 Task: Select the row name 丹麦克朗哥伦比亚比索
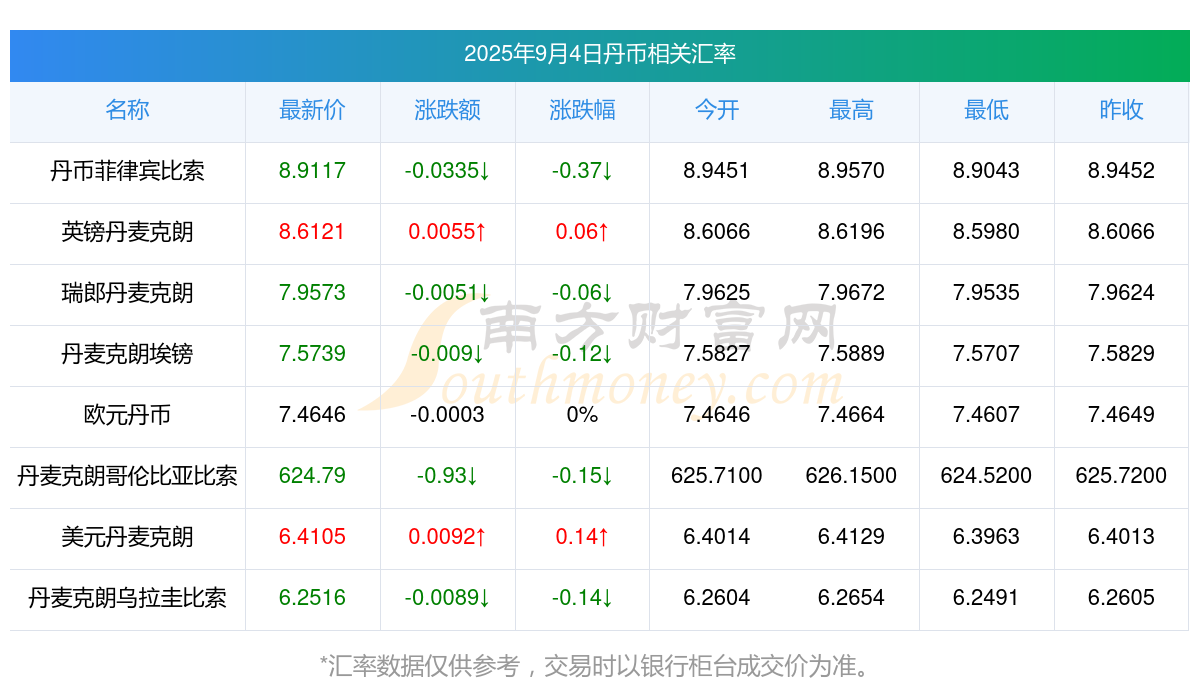click(128, 476)
